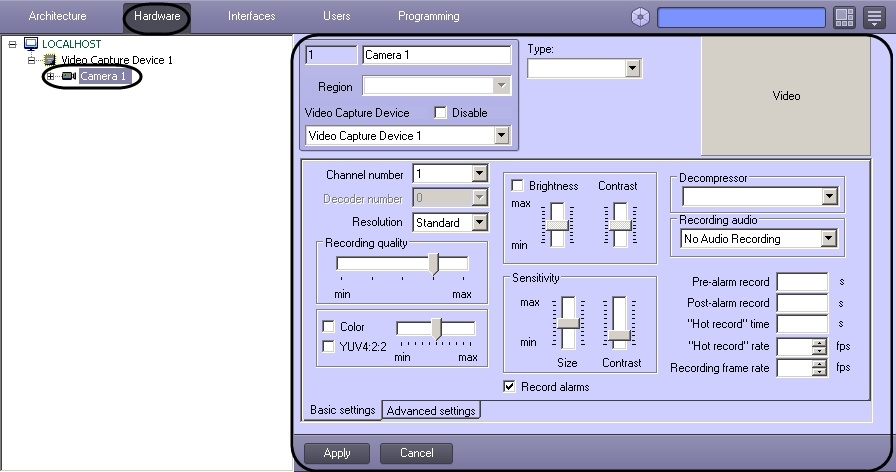The height and width of the screenshot is (472, 896).
Task: Open the Interfaces tab
Action: (251, 16)
